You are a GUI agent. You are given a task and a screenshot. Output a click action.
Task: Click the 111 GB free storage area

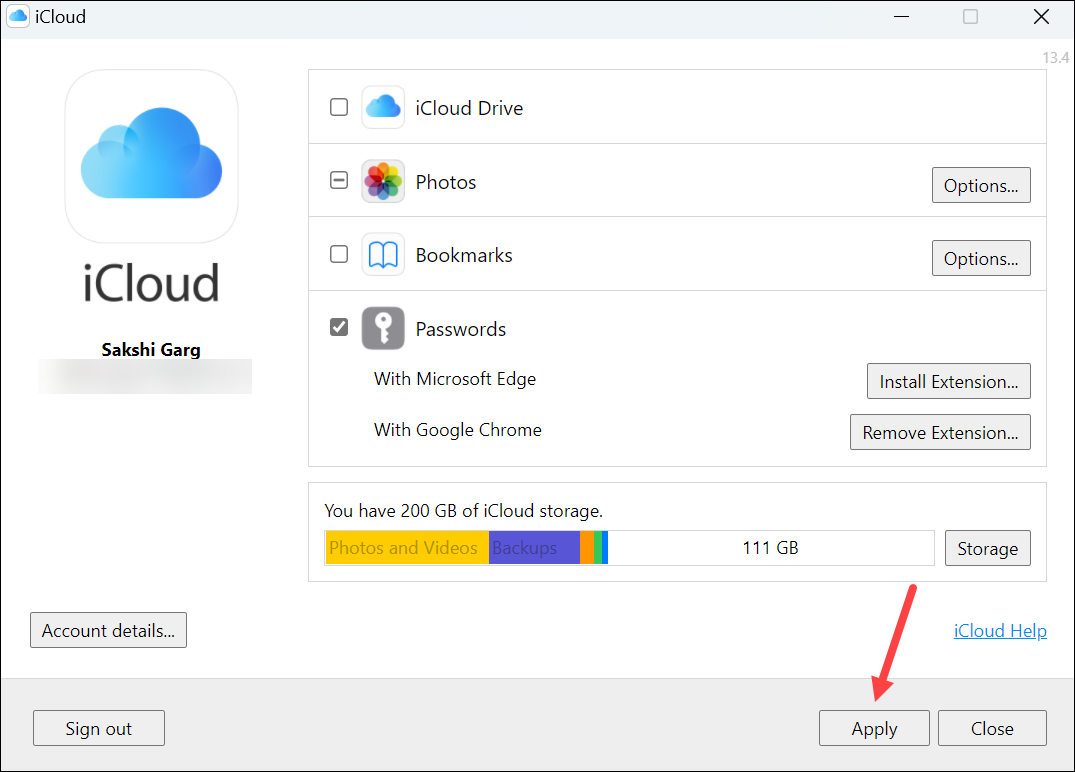(771, 548)
